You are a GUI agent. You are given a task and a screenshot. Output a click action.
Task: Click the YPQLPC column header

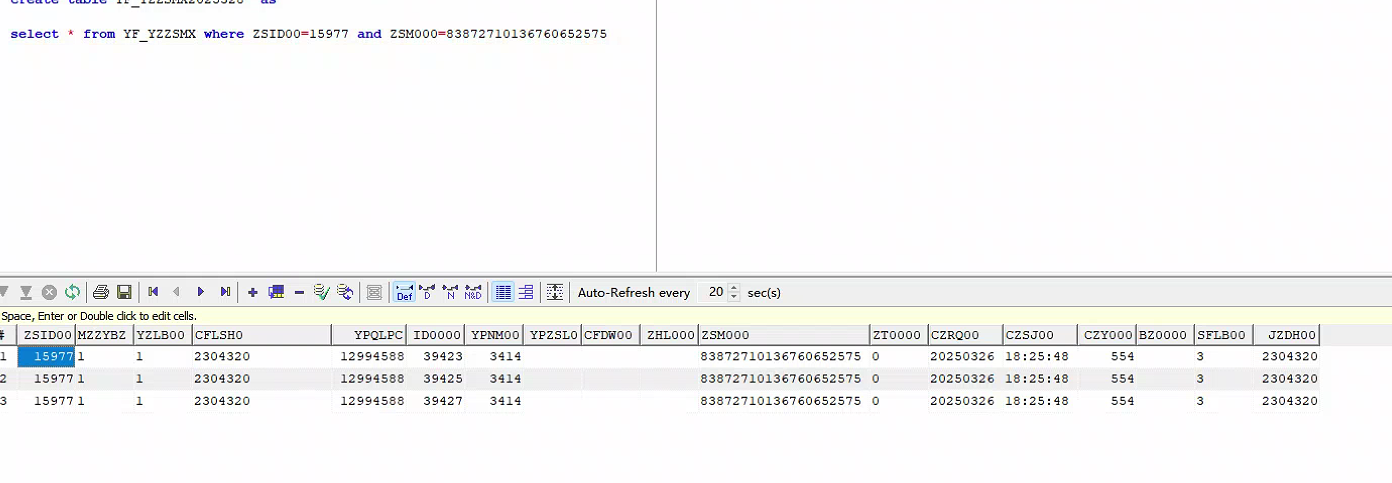(x=370, y=335)
